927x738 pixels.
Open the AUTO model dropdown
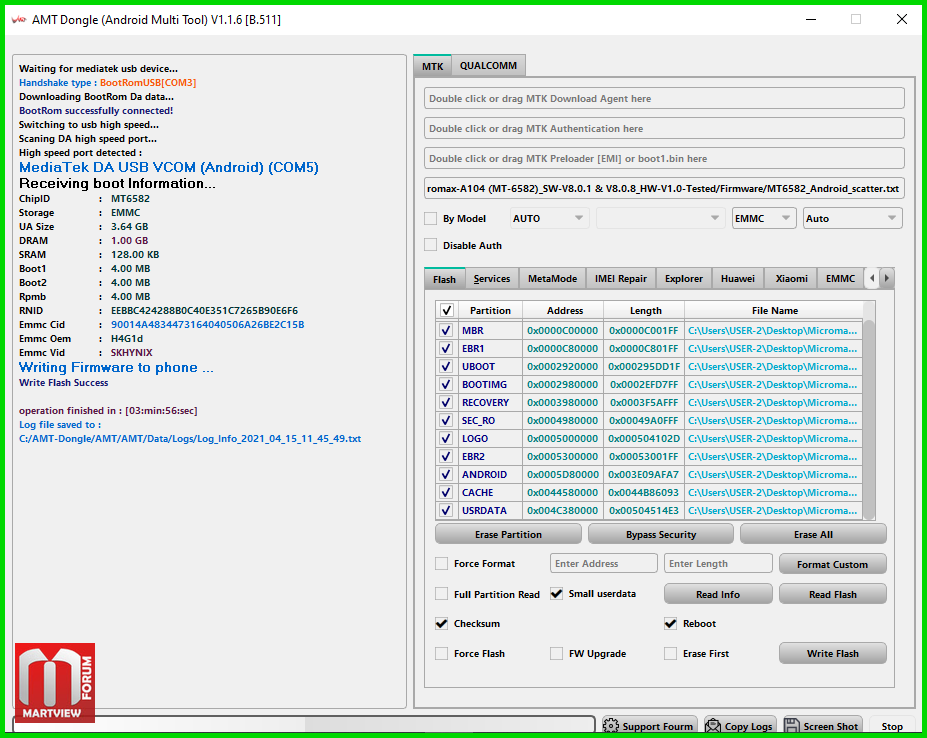[549, 218]
